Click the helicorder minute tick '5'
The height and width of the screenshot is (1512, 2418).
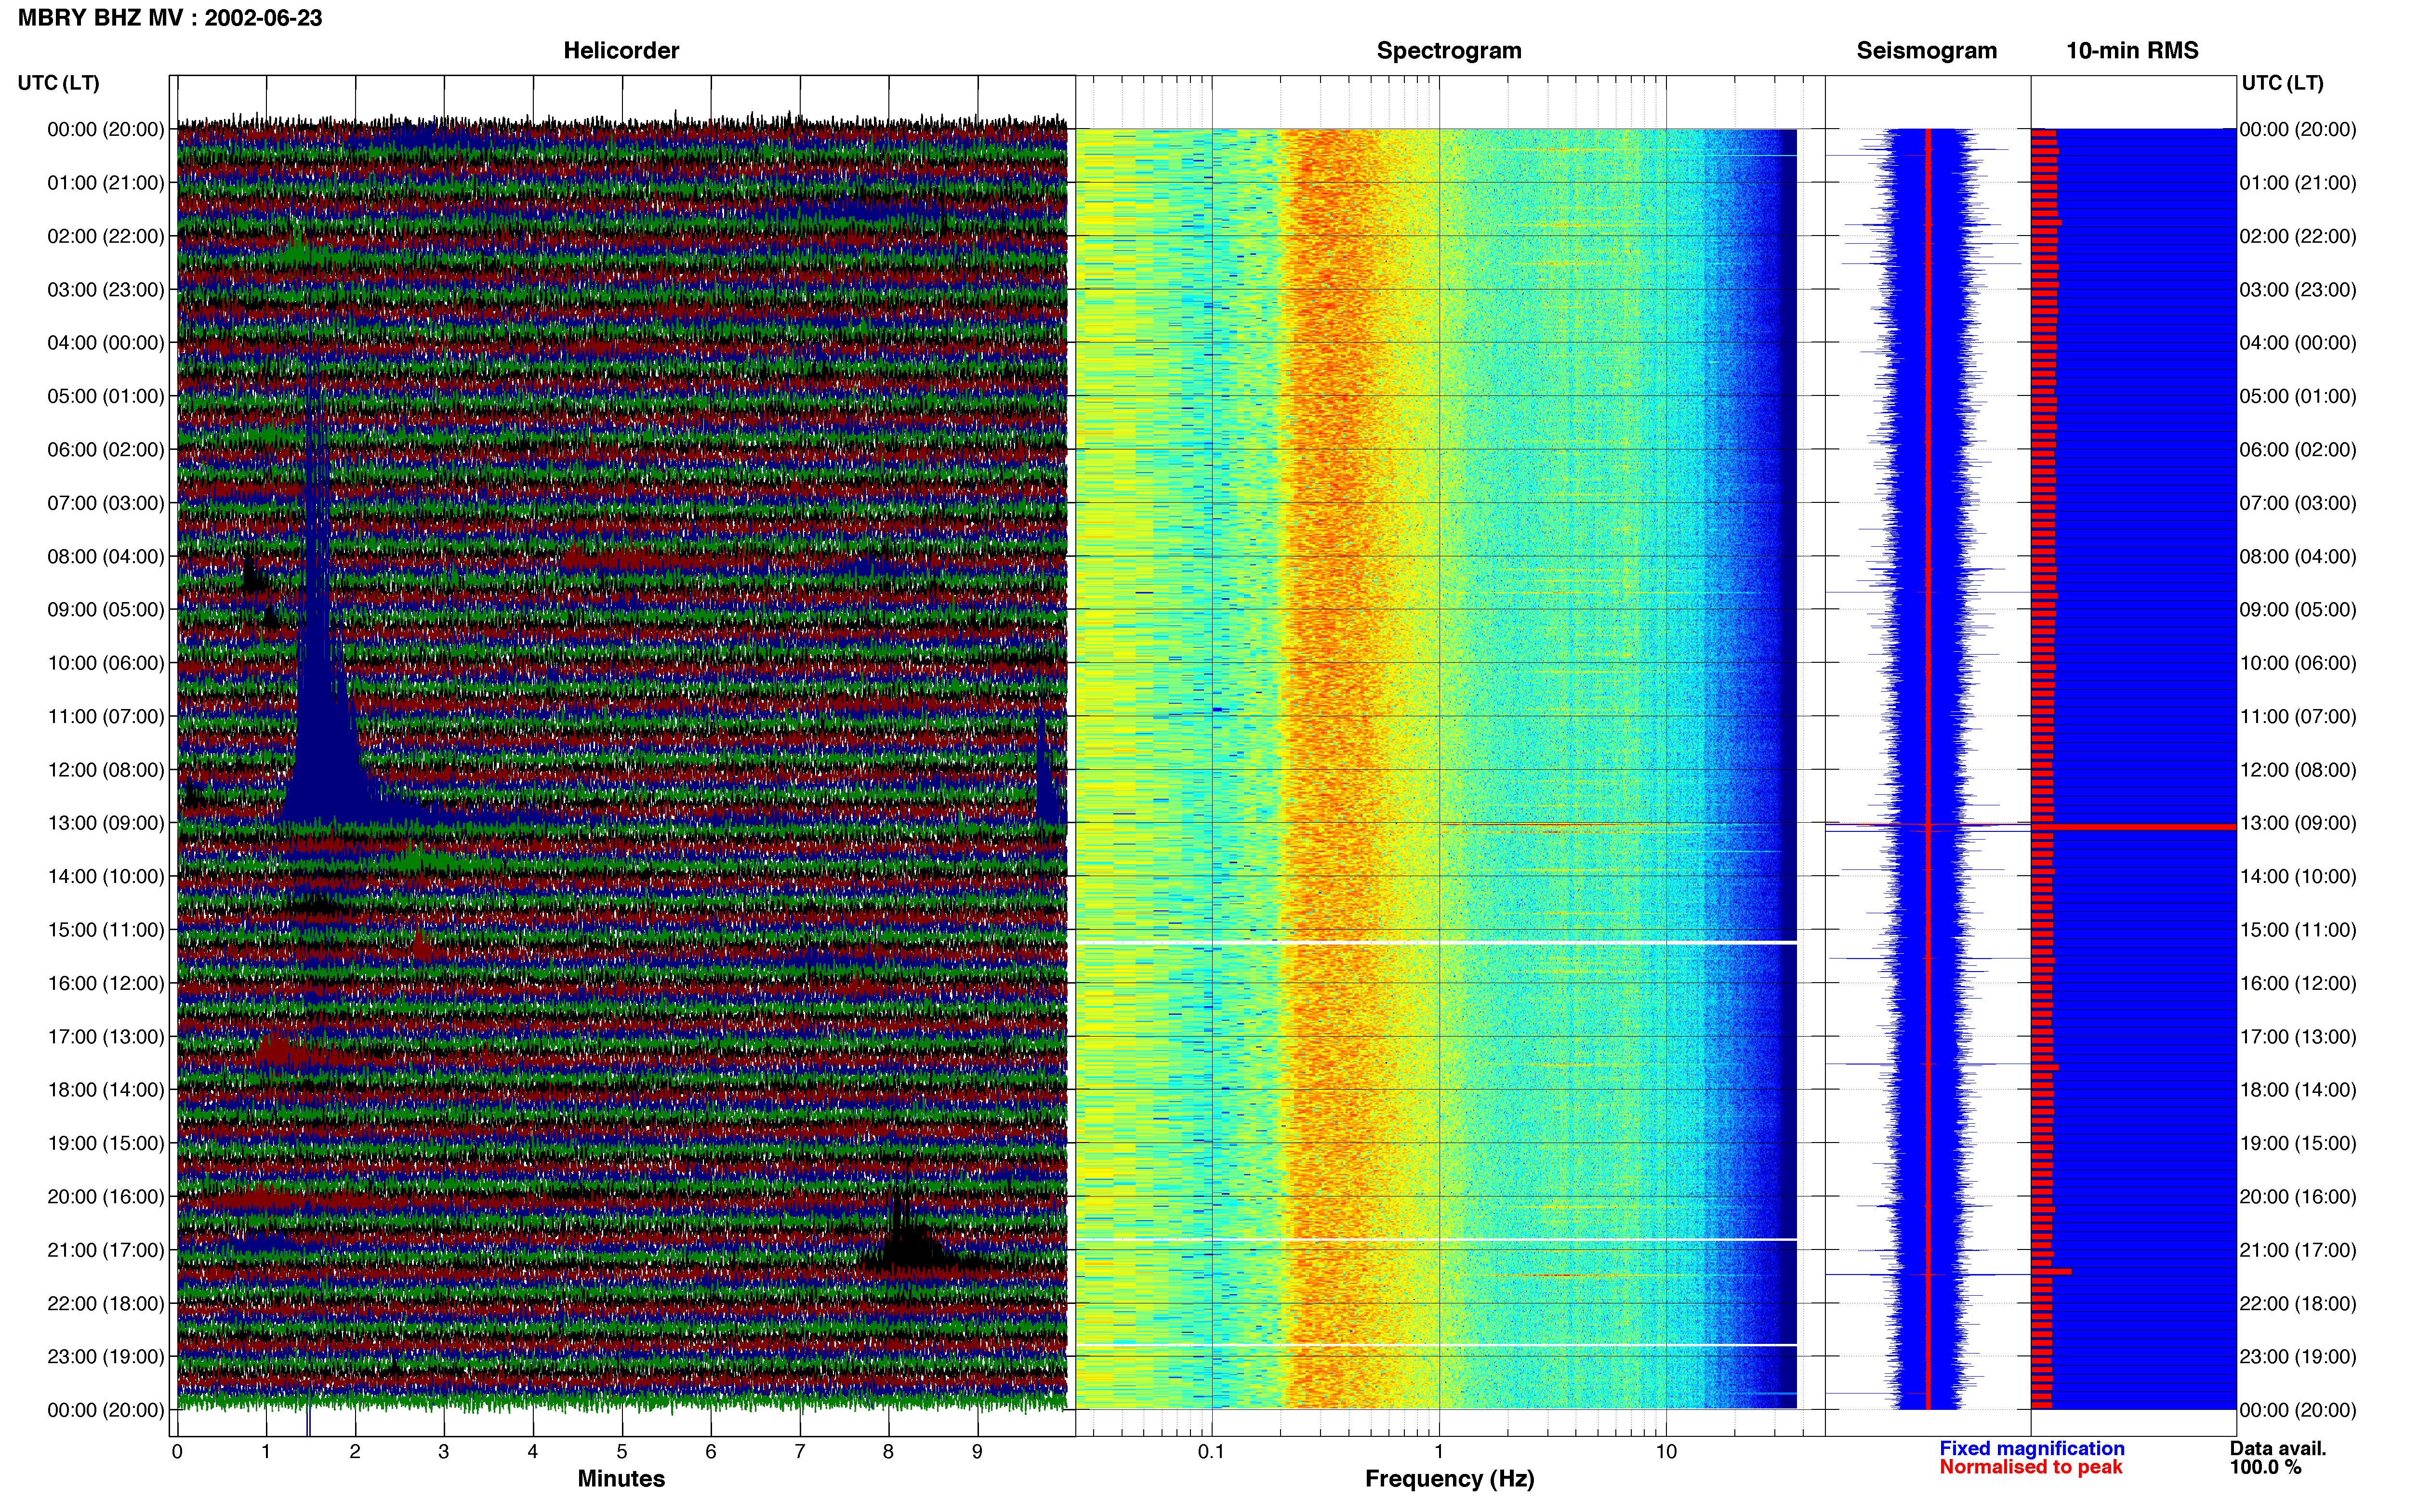tap(622, 1452)
